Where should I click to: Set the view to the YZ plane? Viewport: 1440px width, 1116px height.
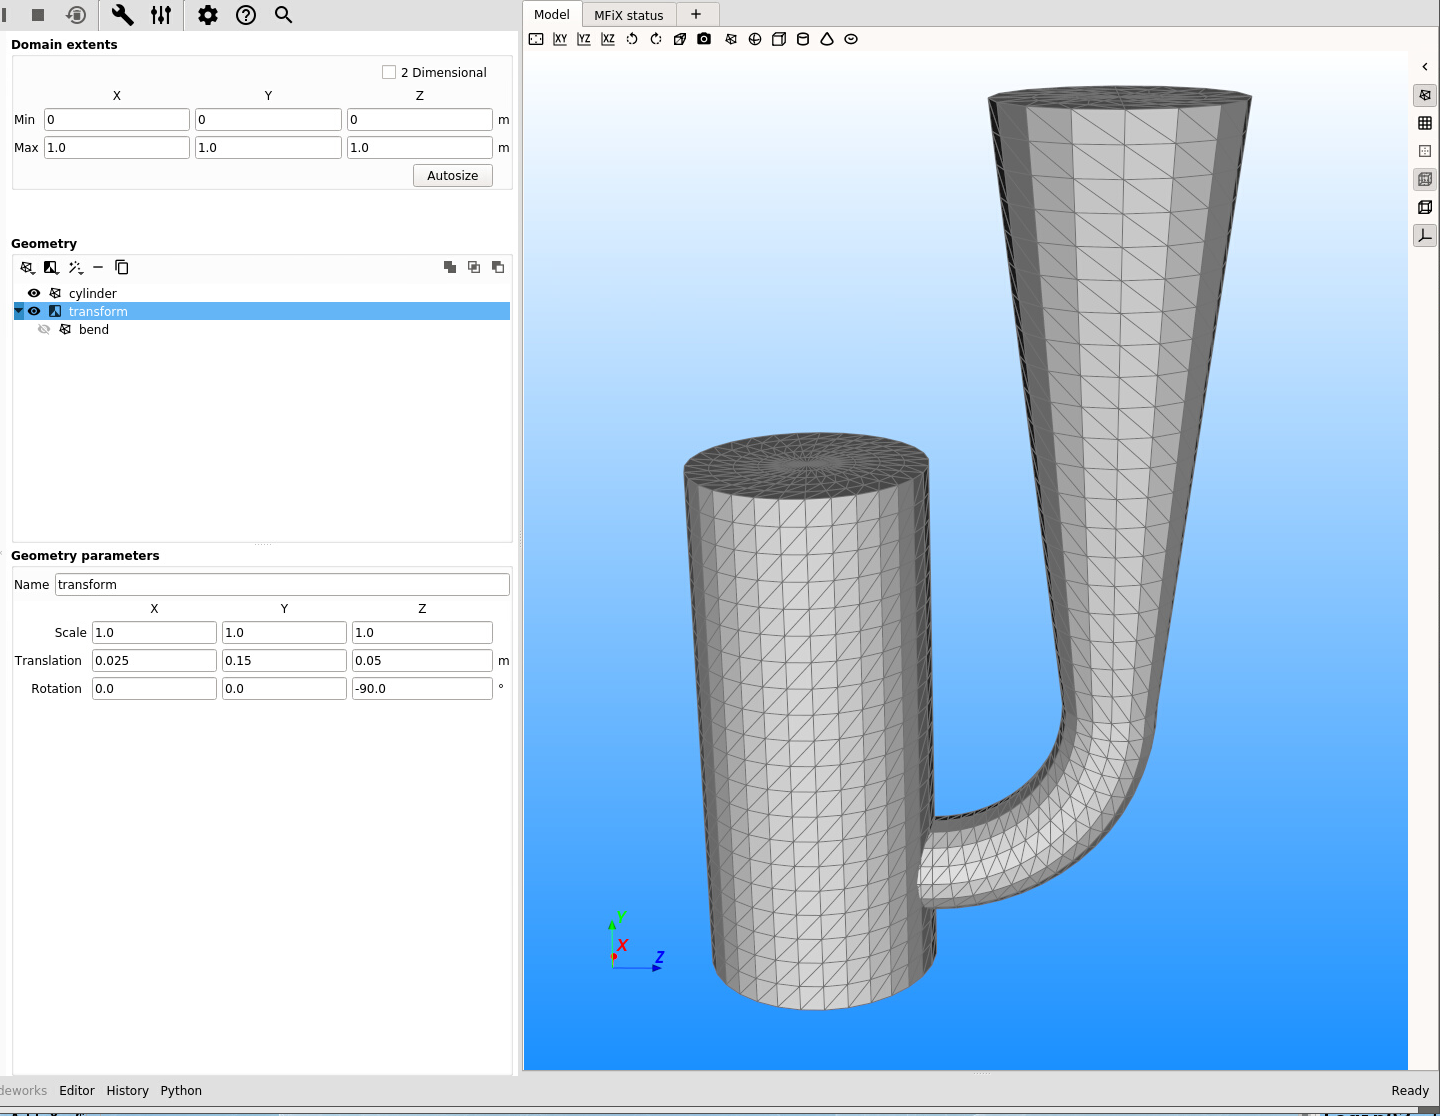pyautogui.click(x=584, y=39)
